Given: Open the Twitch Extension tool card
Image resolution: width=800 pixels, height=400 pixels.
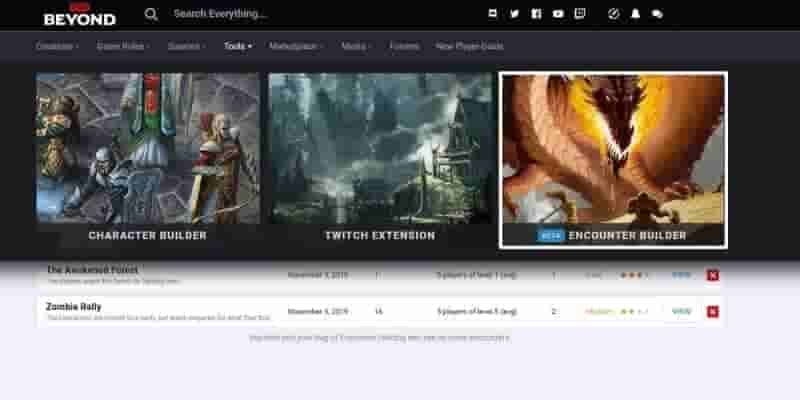Looking at the screenshot, I should (380, 160).
